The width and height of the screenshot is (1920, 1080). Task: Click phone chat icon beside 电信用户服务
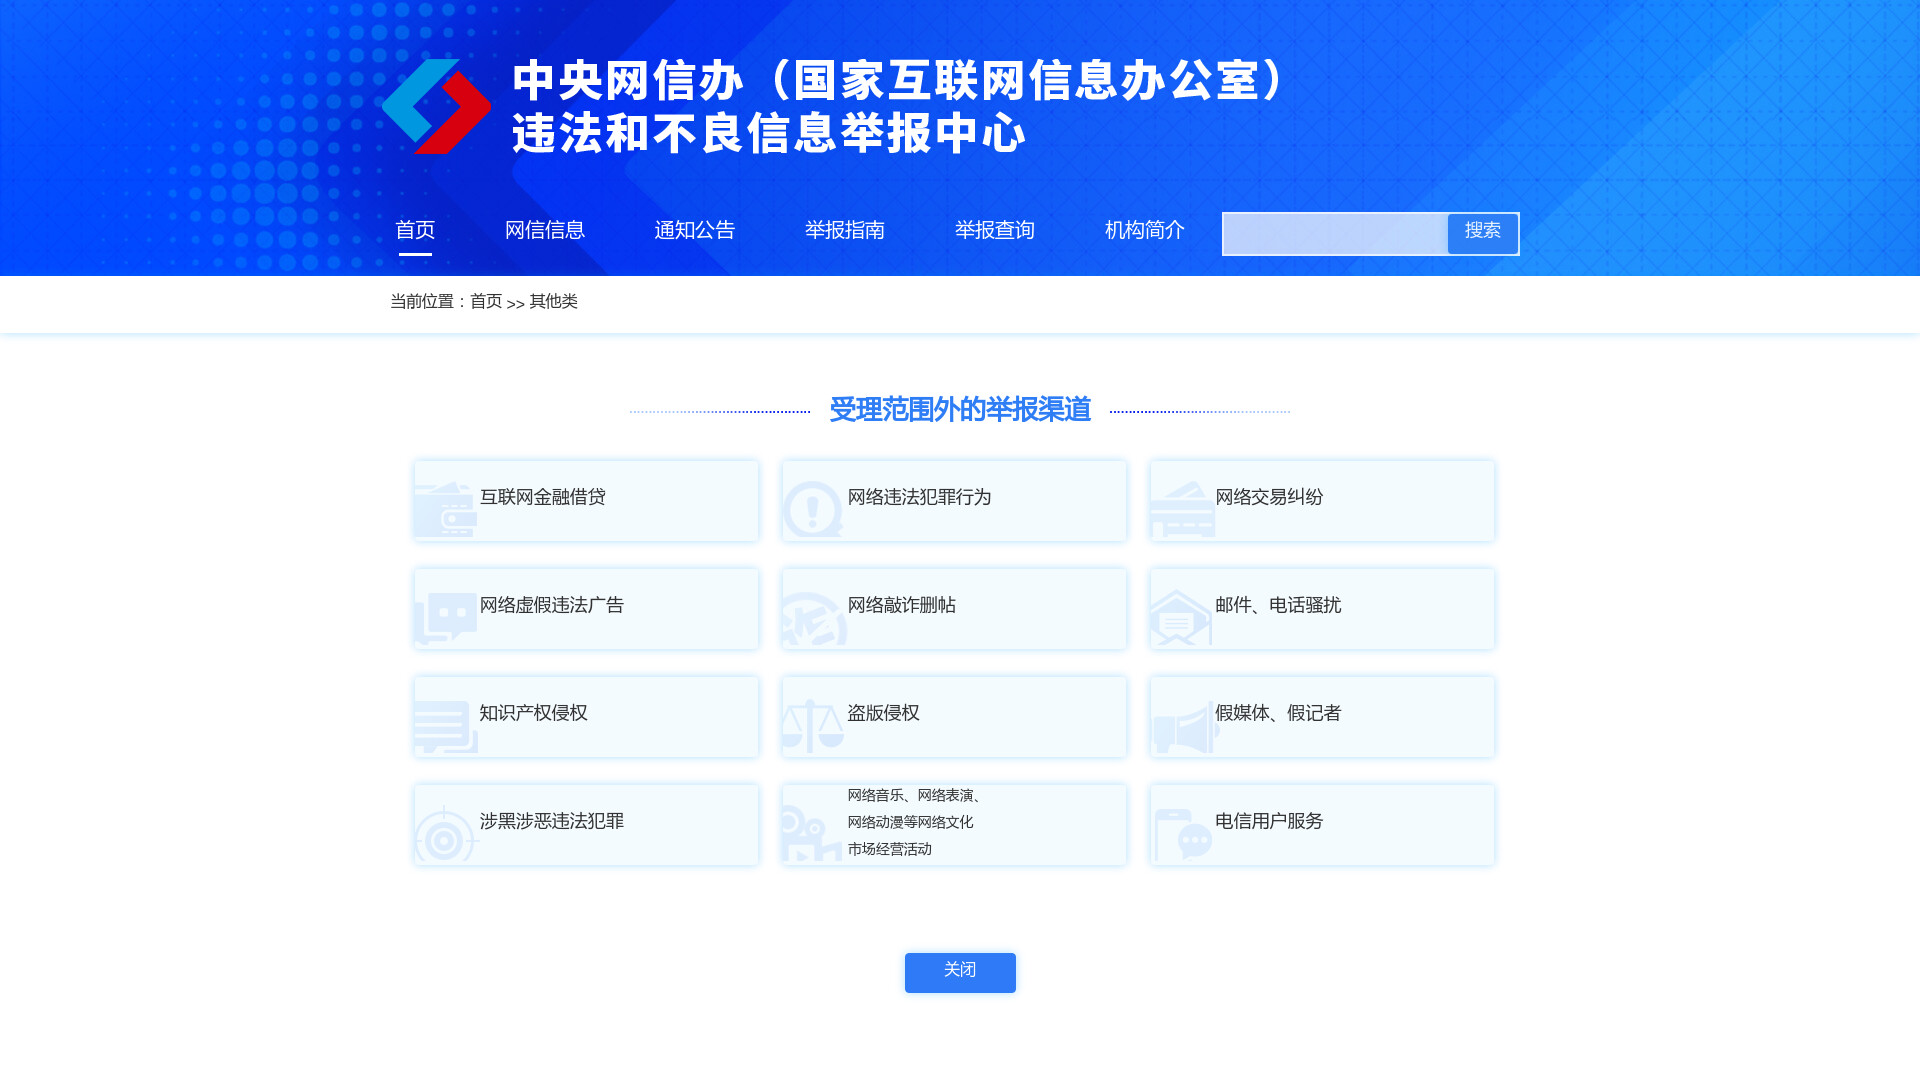pos(1182,834)
